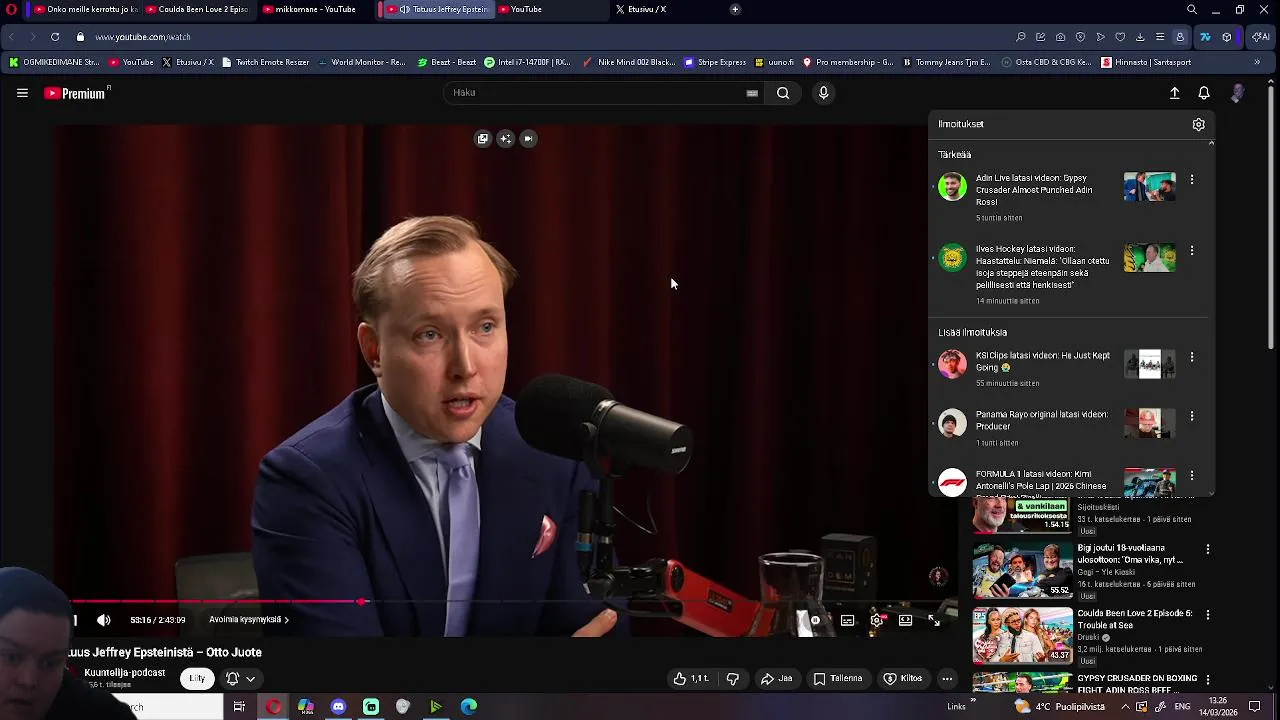Switch to Etusivu / X browser tab
Viewport: 1280px width, 720px height.
[662, 9]
